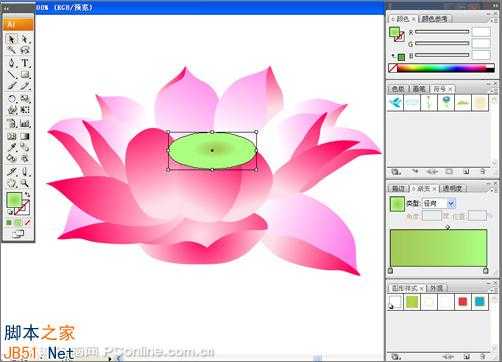This screenshot has height=362, width=502.
Task: Click the R value input field
Action: (481, 32)
